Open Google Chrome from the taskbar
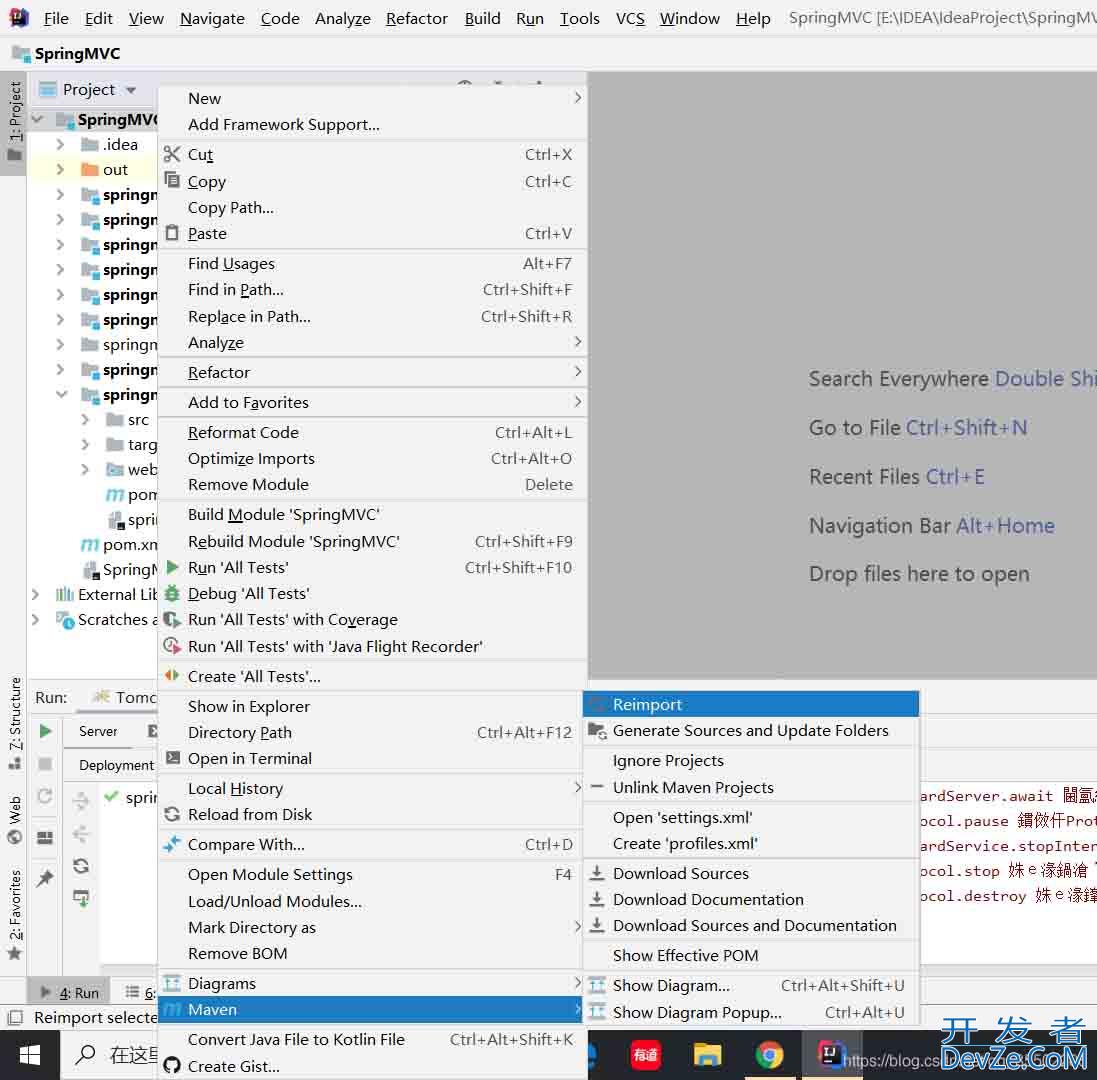The image size is (1097, 1080). click(x=768, y=1055)
